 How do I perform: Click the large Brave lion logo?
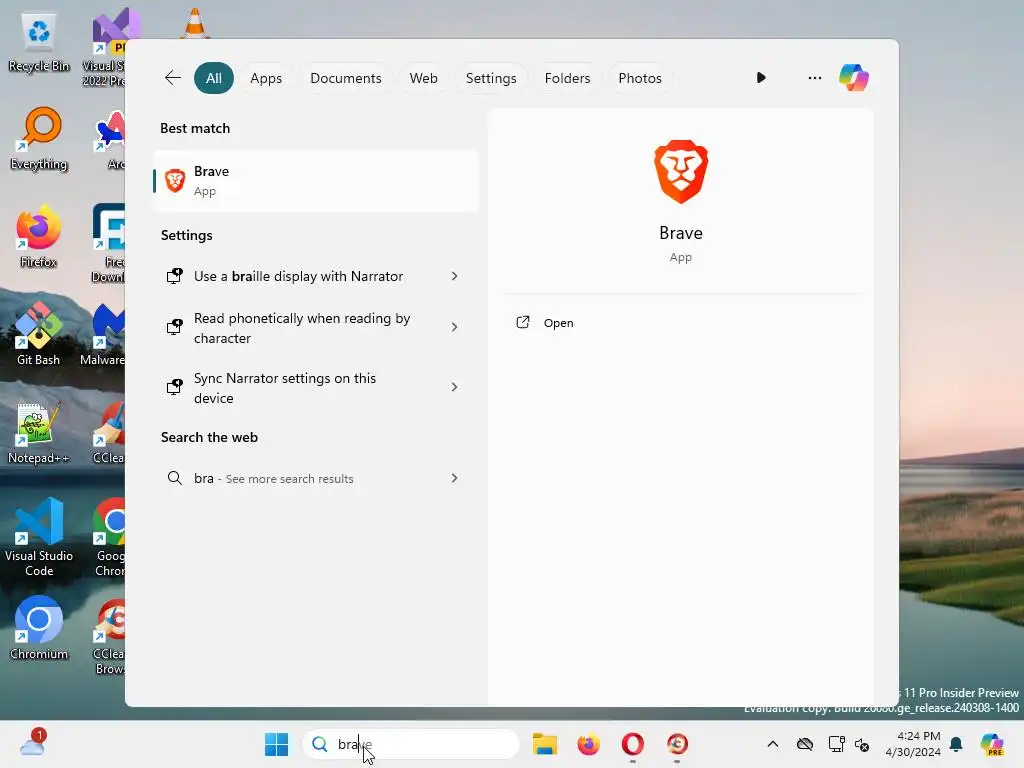[x=680, y=172]
